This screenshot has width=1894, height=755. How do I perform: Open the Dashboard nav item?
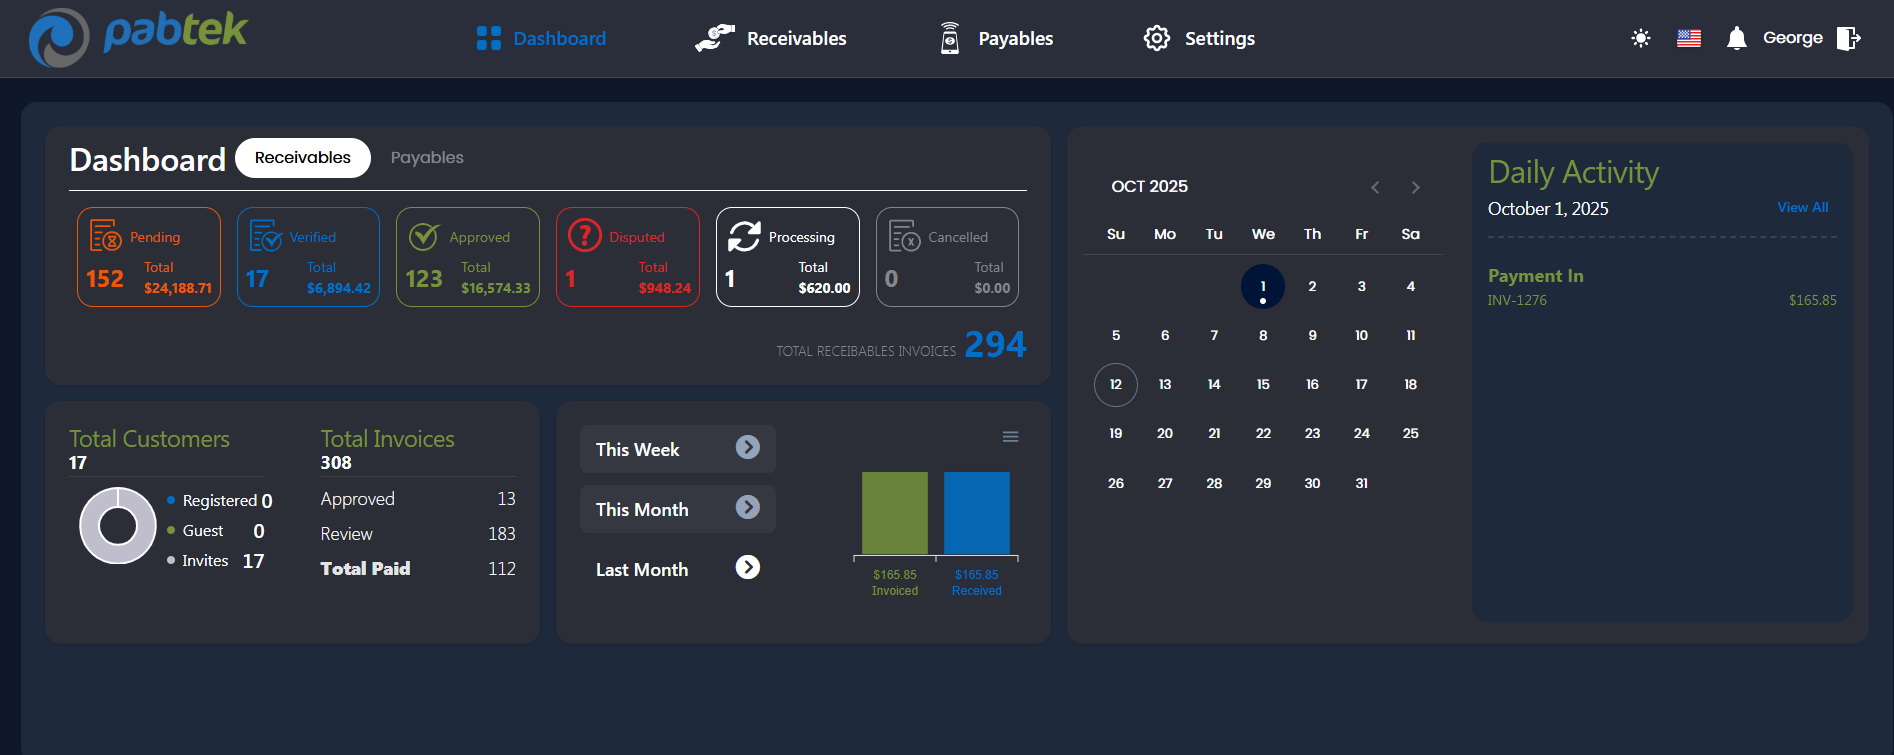541,39
